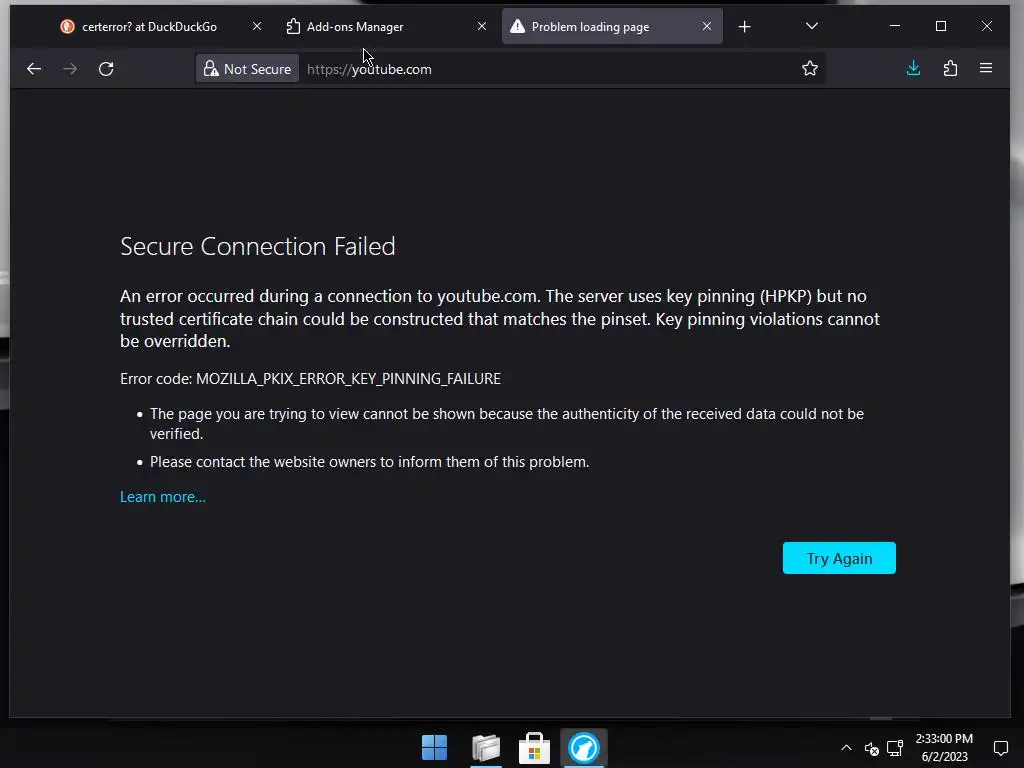Go back to the previous page
The height and width of the screenshot is (768, 1024).
point(34,69)
